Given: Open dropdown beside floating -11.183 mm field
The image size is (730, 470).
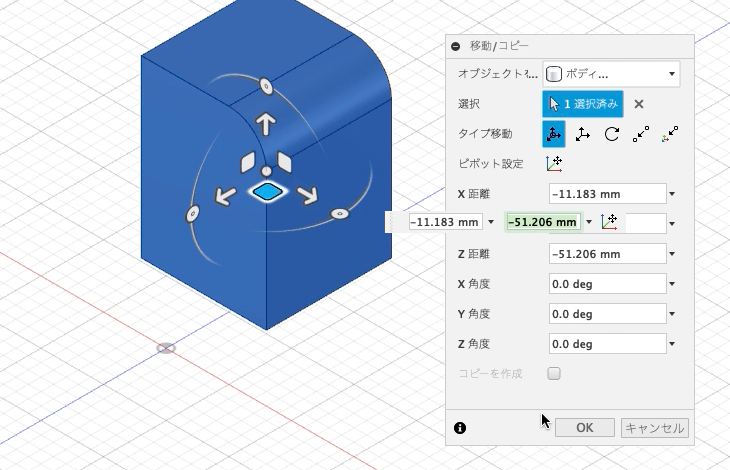Looking at the screenshot, I should [x=491, y=222].
